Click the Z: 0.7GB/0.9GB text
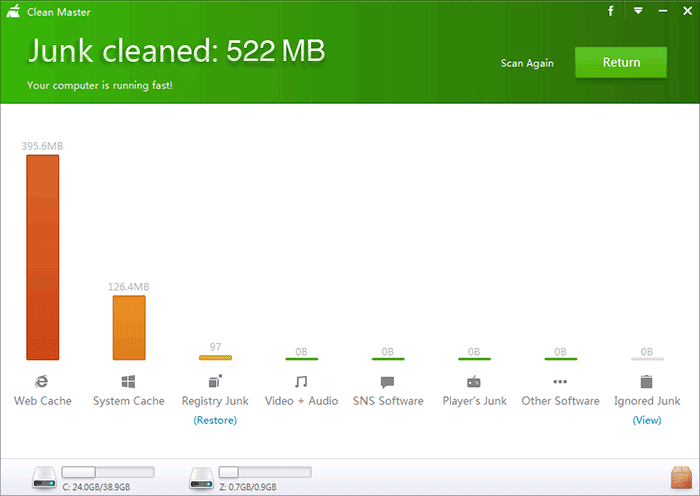Image resolution: width=700 pixels, height=496 pixels. (x=248, y=487)
